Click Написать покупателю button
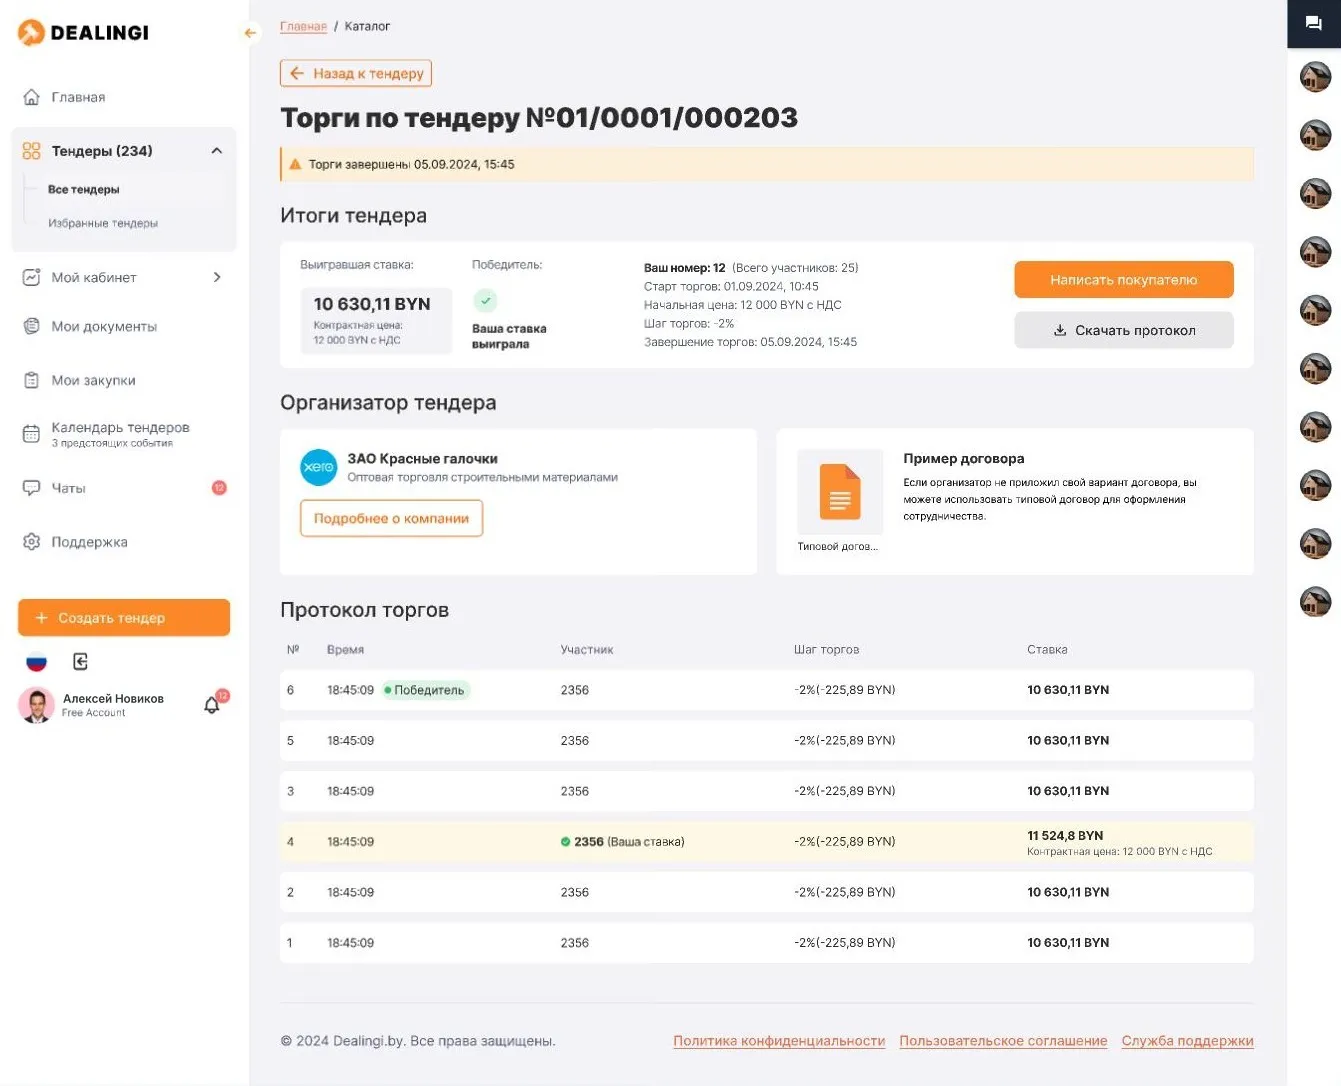The width and height of the screenshot is (1341, 1086). [x=1124, y=280]
